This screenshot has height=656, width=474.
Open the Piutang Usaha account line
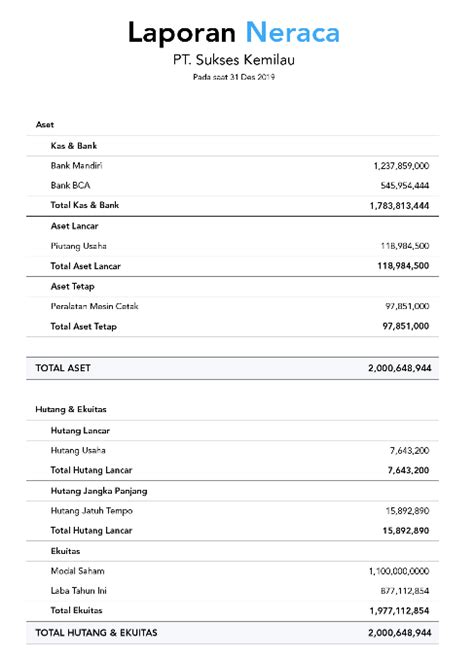[233, 246]
